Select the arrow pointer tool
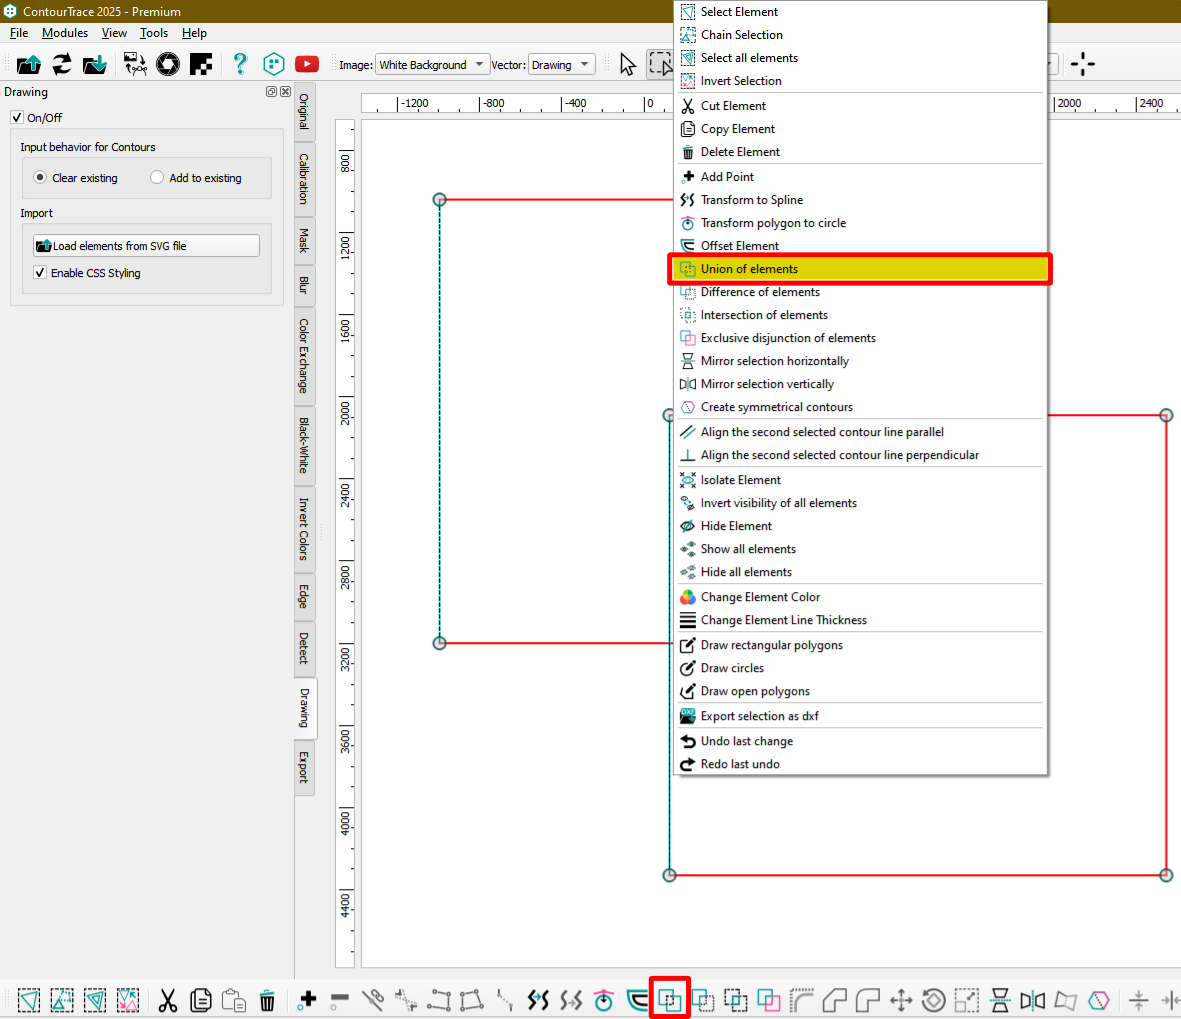The height and width of the screenshot is (1019, 1181). 627,64
